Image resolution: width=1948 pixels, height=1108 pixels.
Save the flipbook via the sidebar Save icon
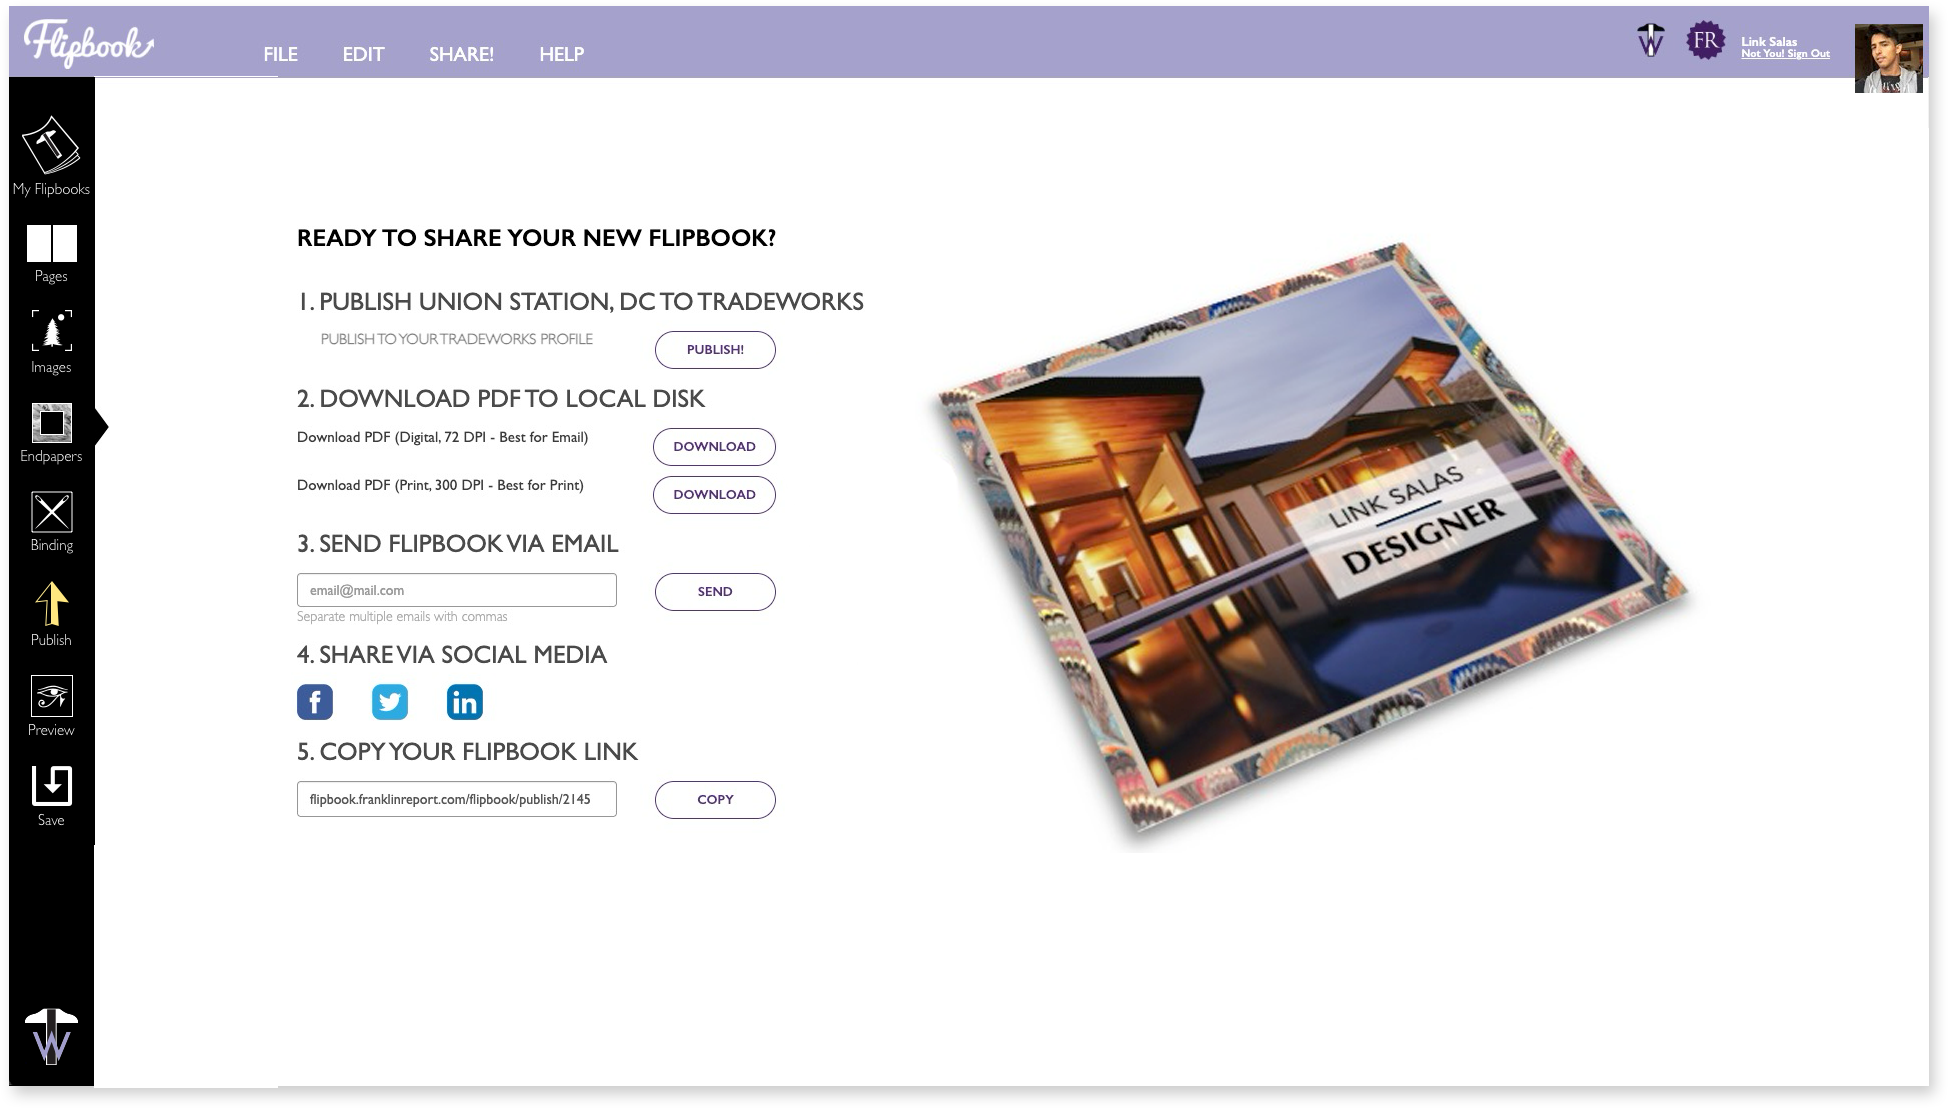click(51, 786)
